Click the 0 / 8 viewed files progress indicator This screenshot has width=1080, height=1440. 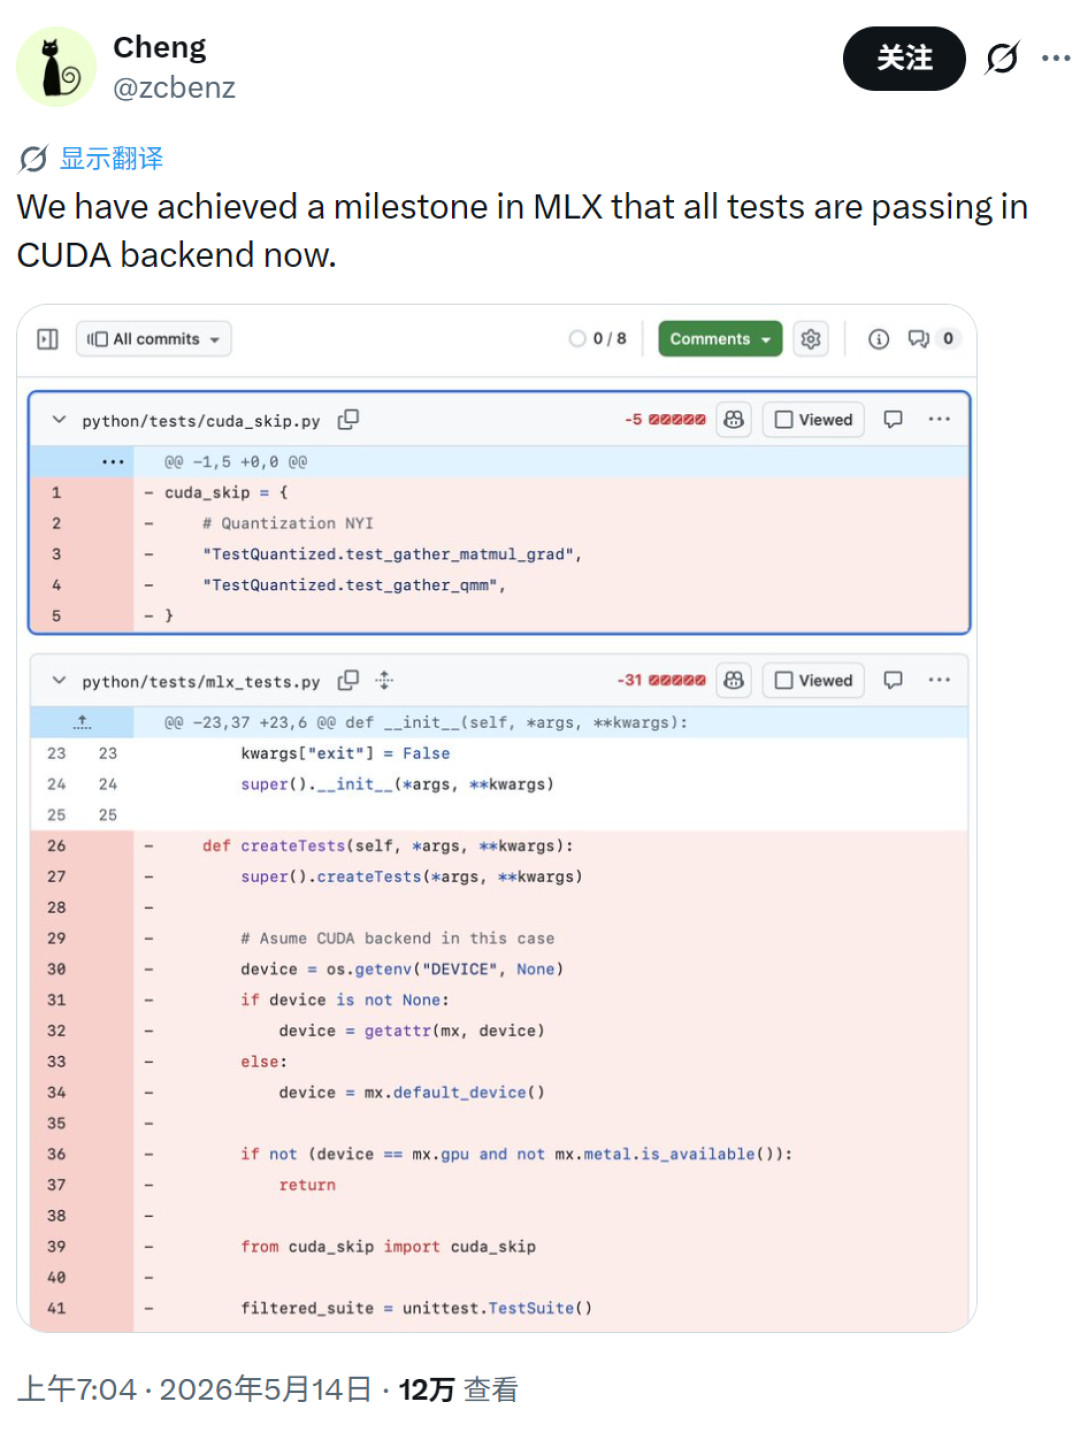(598, 339)
